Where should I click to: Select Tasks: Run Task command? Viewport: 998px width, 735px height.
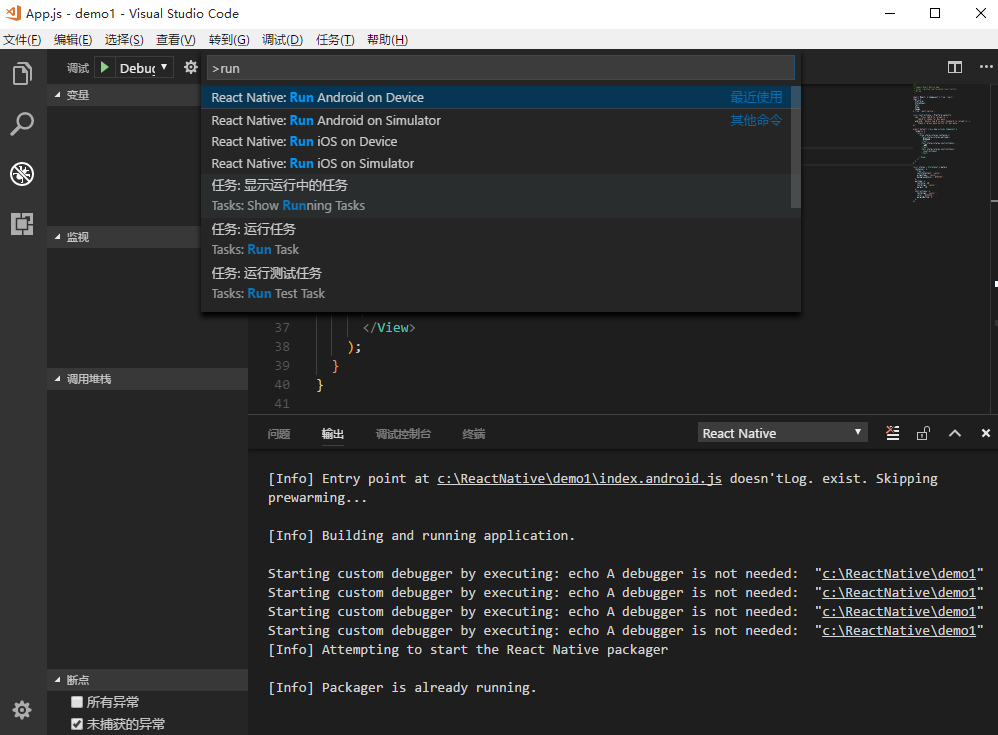point(500,239)
